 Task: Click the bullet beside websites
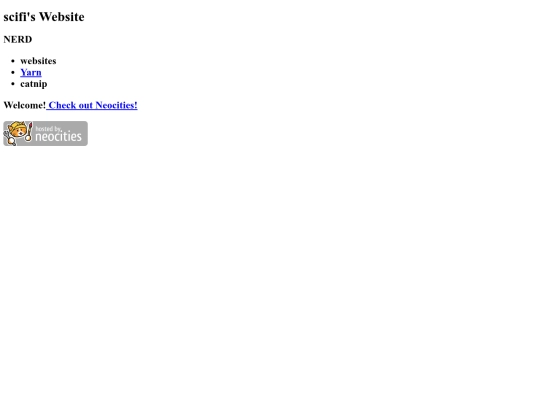(x=13, y=61)
